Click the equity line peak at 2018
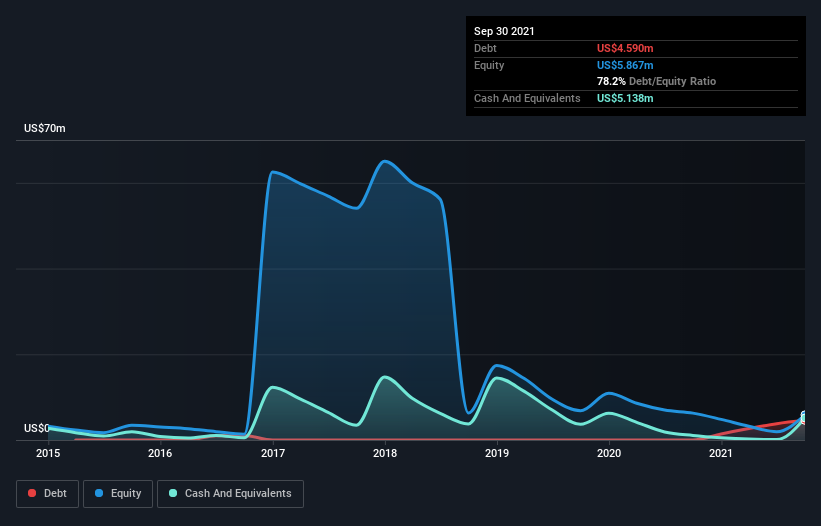821x526 pixels. (385, 161)
